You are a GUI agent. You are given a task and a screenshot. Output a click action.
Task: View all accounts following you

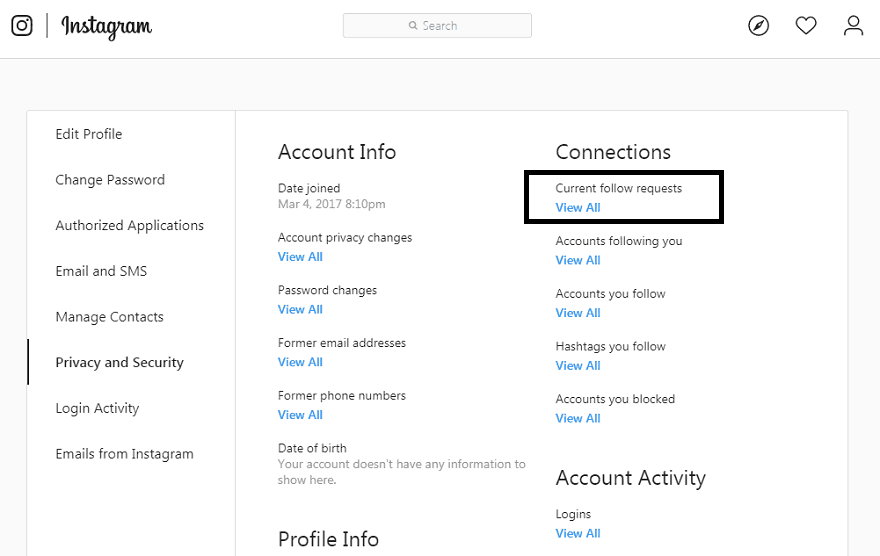click(578, 260)
